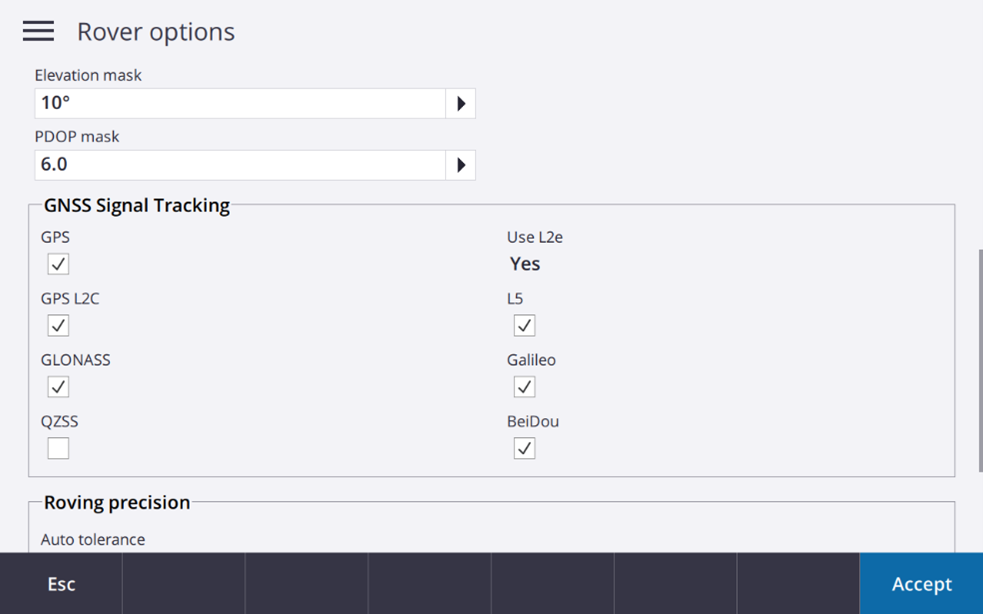Click the Use L2e Yes value

[525, 264]
